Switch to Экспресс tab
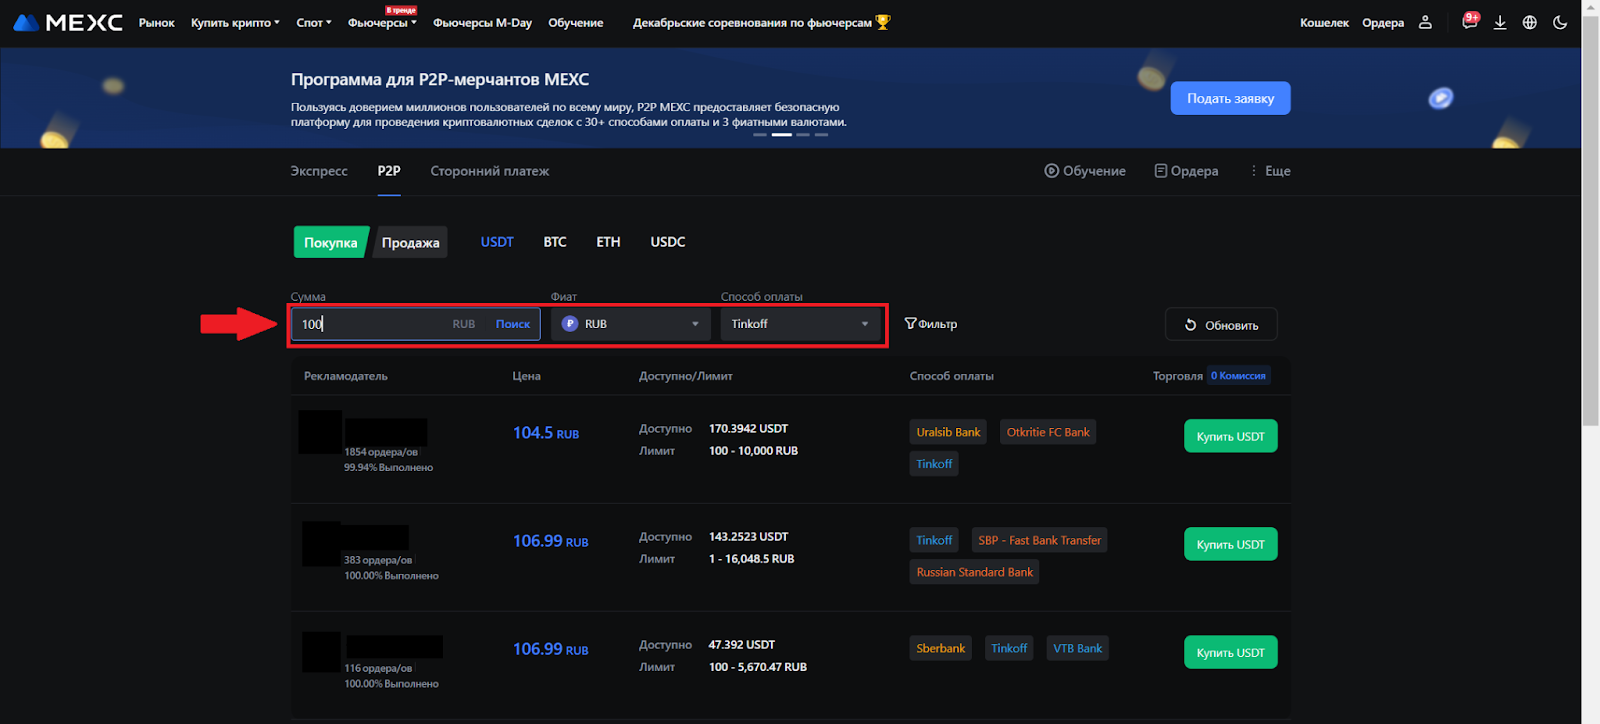The width and height of the screenshot is (1600, 724). pos(319,171)
